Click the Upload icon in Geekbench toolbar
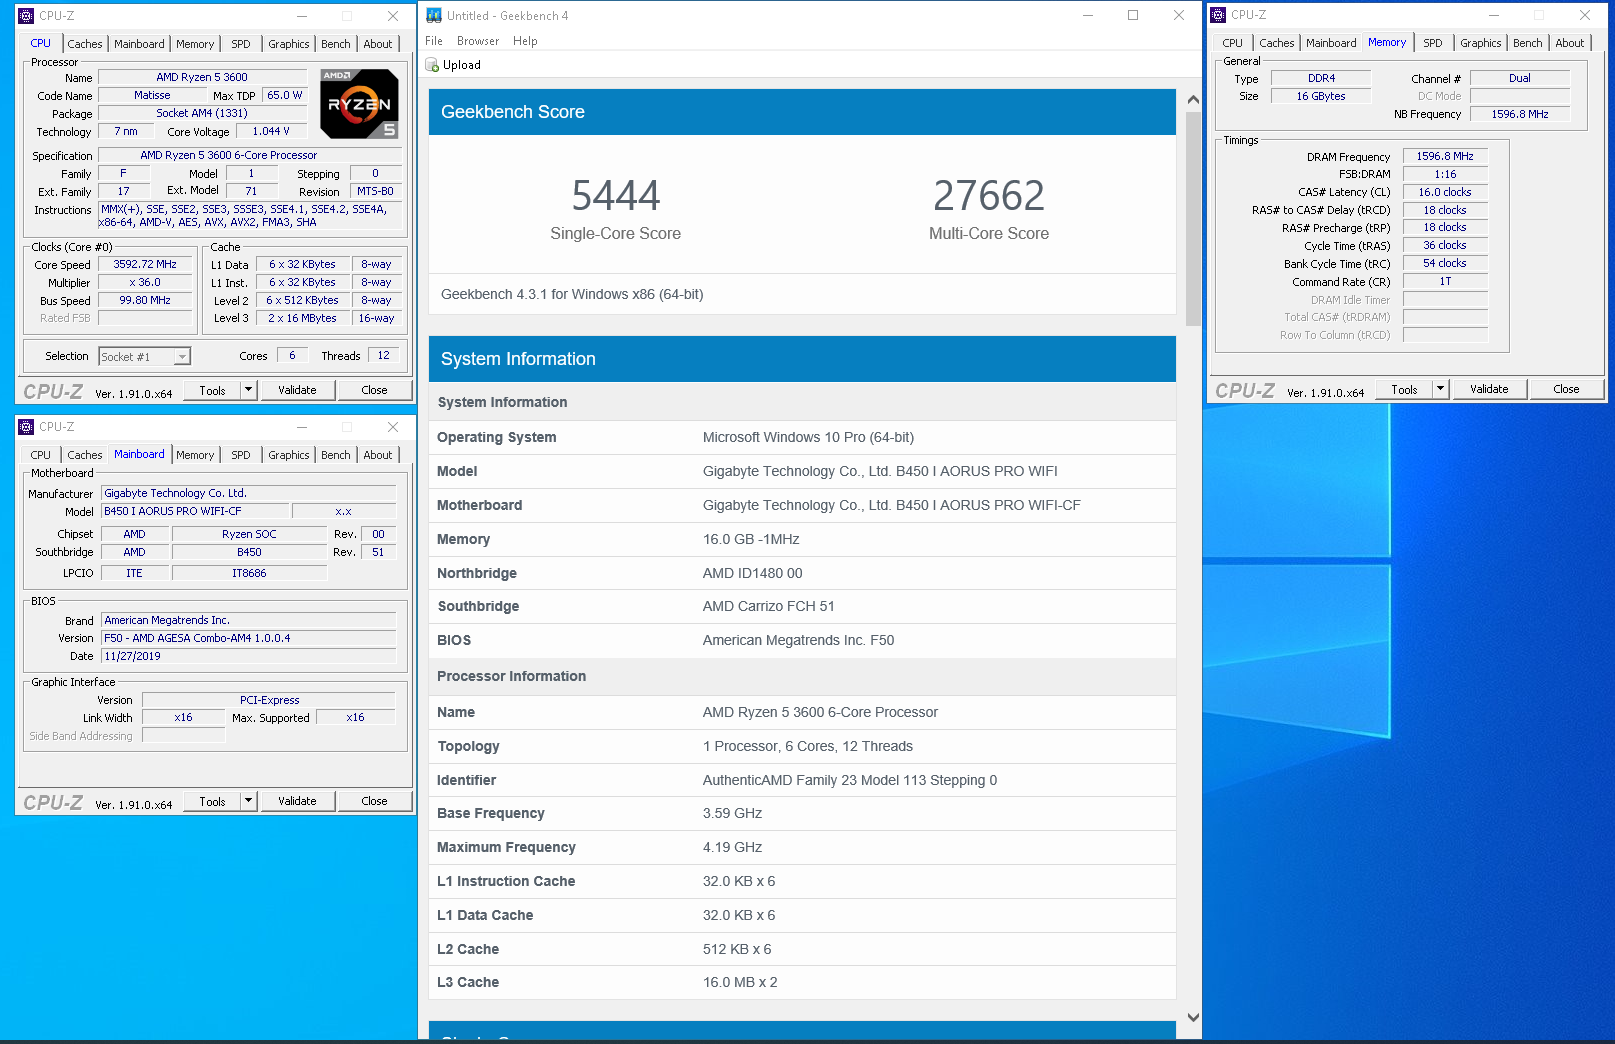Viewport: 1615px width, 1044px height. pos(432,65)
